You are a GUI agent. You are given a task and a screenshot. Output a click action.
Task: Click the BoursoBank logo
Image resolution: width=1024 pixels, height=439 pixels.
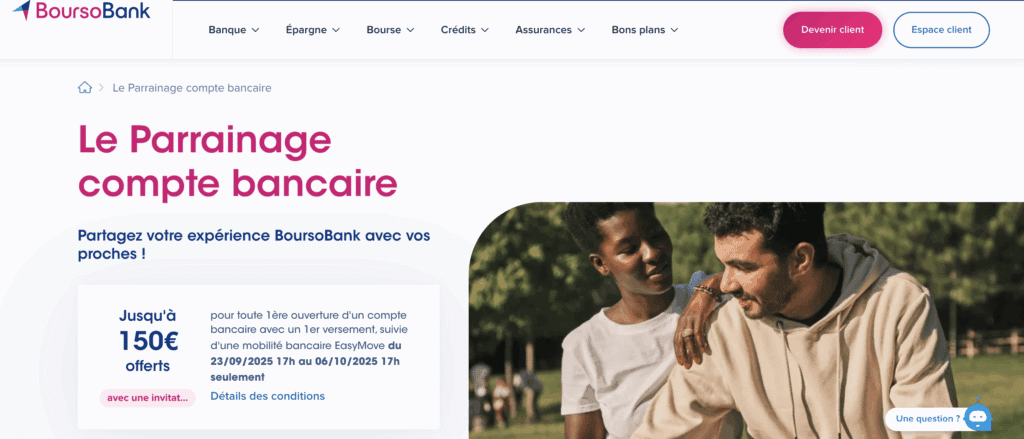pos(82,10)
